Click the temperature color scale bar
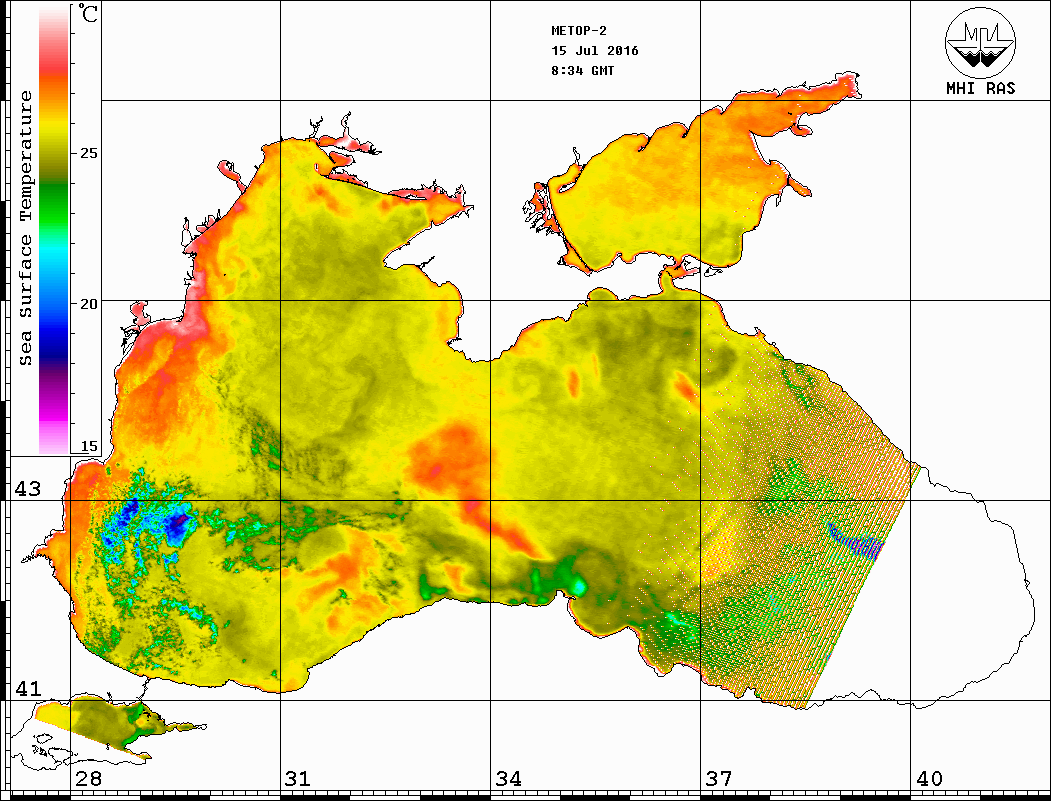Image resolution: width=1051 pixels, height=801 pixels. point(54,230)
